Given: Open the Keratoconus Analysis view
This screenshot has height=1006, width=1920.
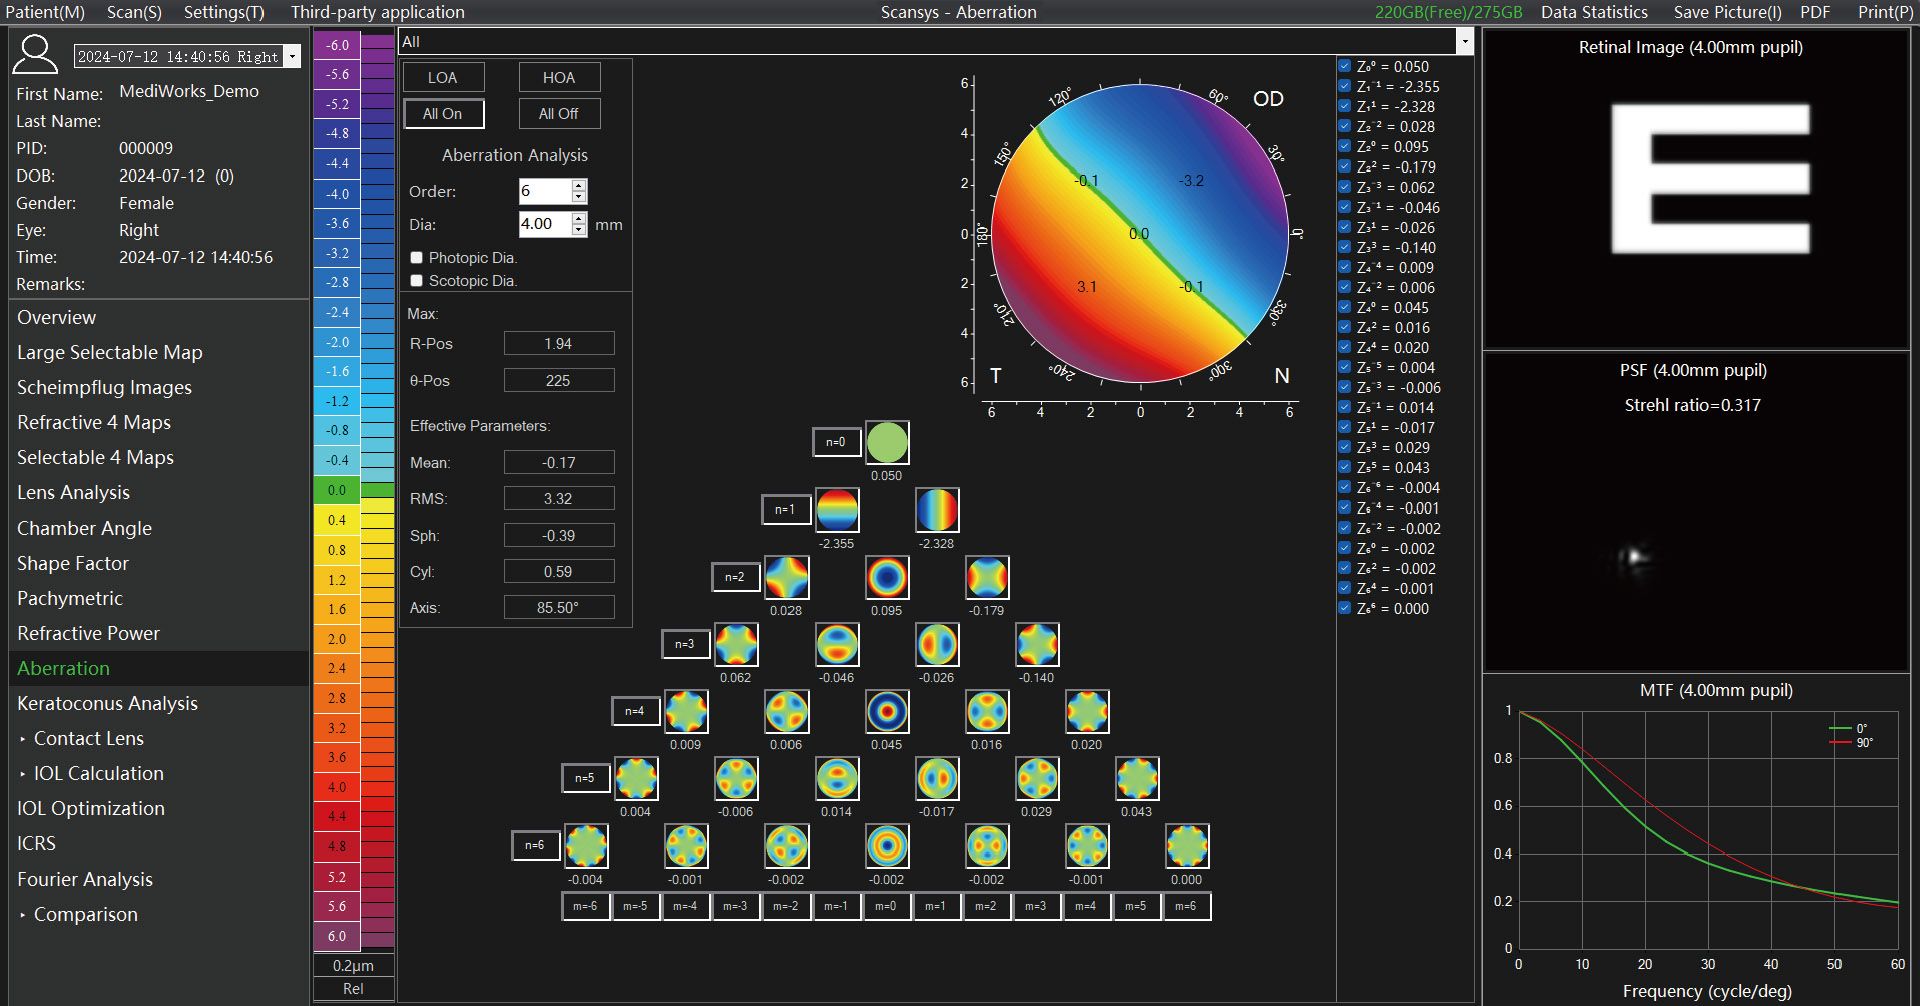Looking at the screenshot, I should pyautogui.click(x=107, y=703).
